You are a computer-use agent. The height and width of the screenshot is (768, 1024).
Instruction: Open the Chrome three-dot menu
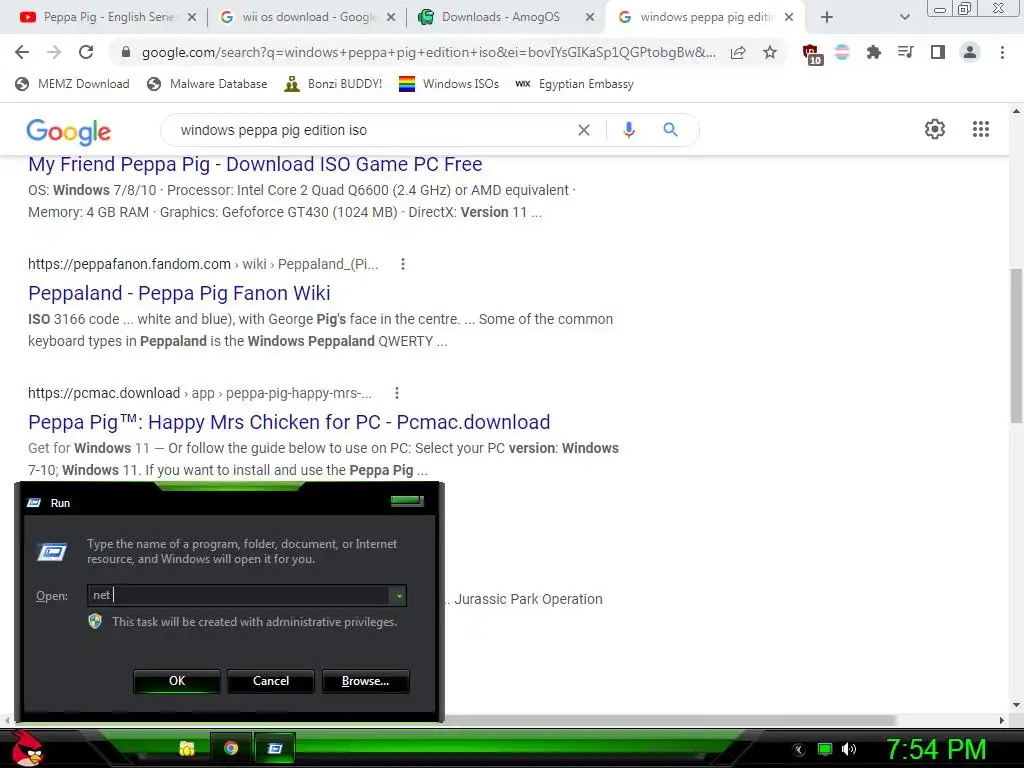coord(1002,52)
